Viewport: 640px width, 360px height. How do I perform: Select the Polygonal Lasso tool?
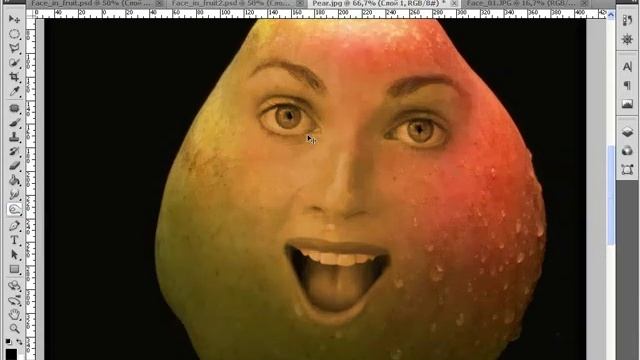coord(14,49)
